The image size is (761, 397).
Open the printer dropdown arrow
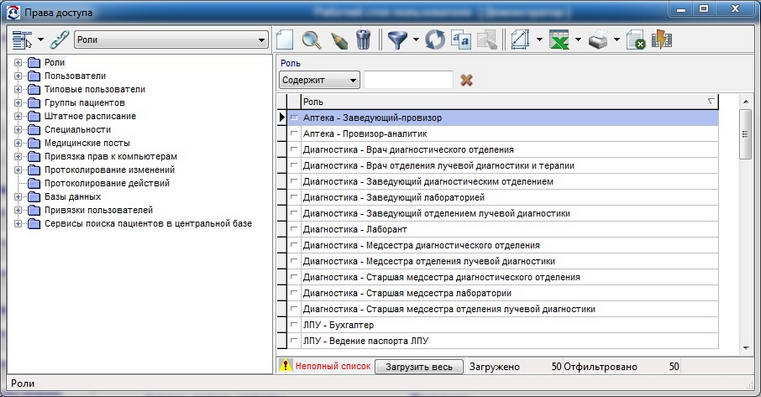coord(617,40)
